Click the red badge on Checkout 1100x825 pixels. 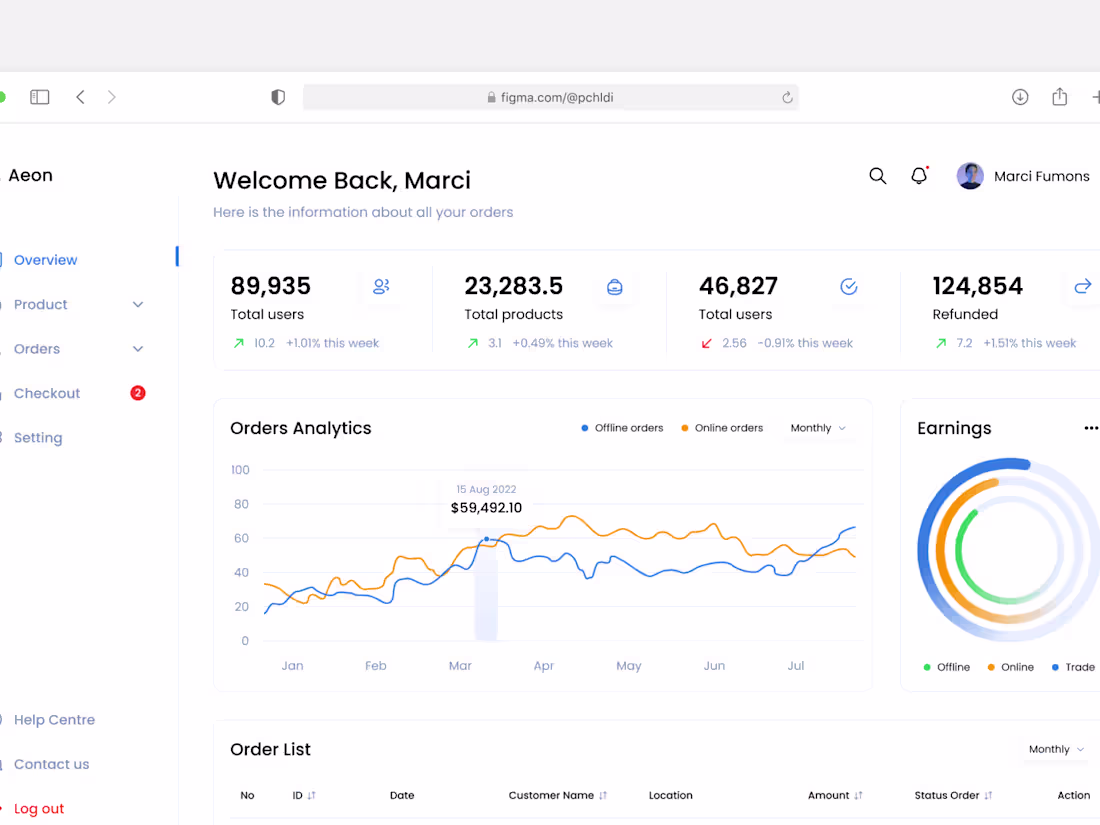(137, 393)
